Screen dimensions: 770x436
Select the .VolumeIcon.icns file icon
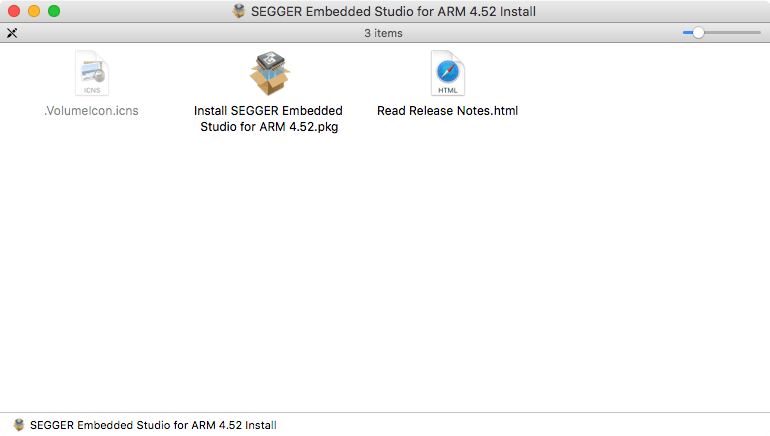click(91, 73)
